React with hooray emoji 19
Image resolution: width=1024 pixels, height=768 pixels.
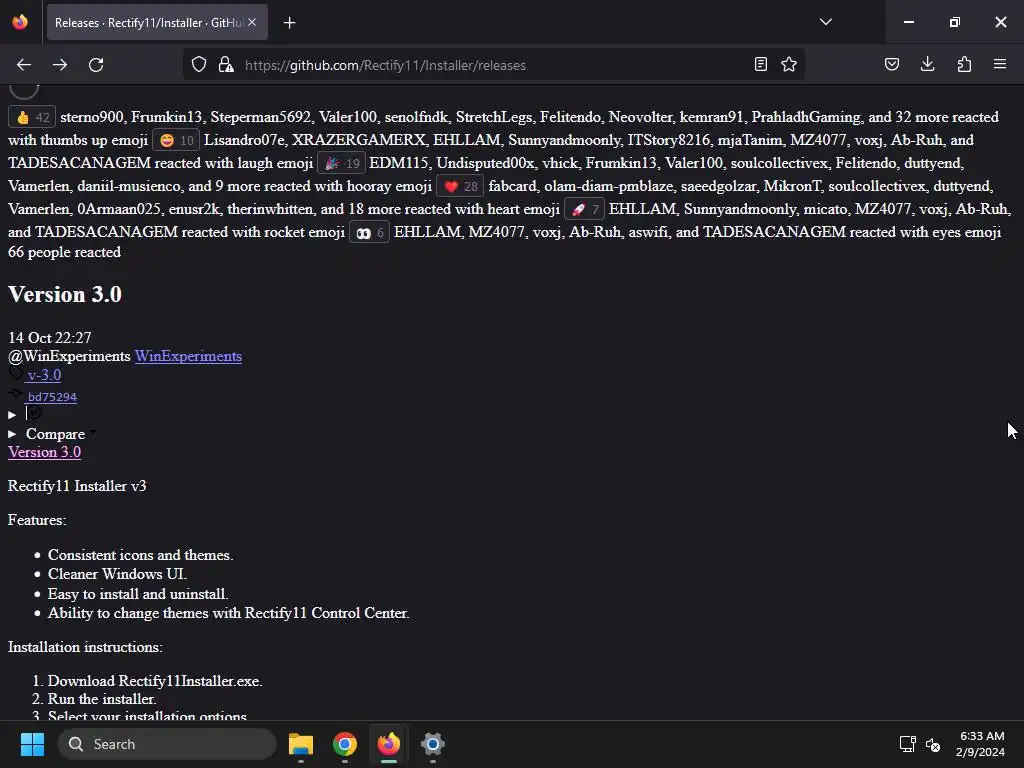[x=342, y=163]
